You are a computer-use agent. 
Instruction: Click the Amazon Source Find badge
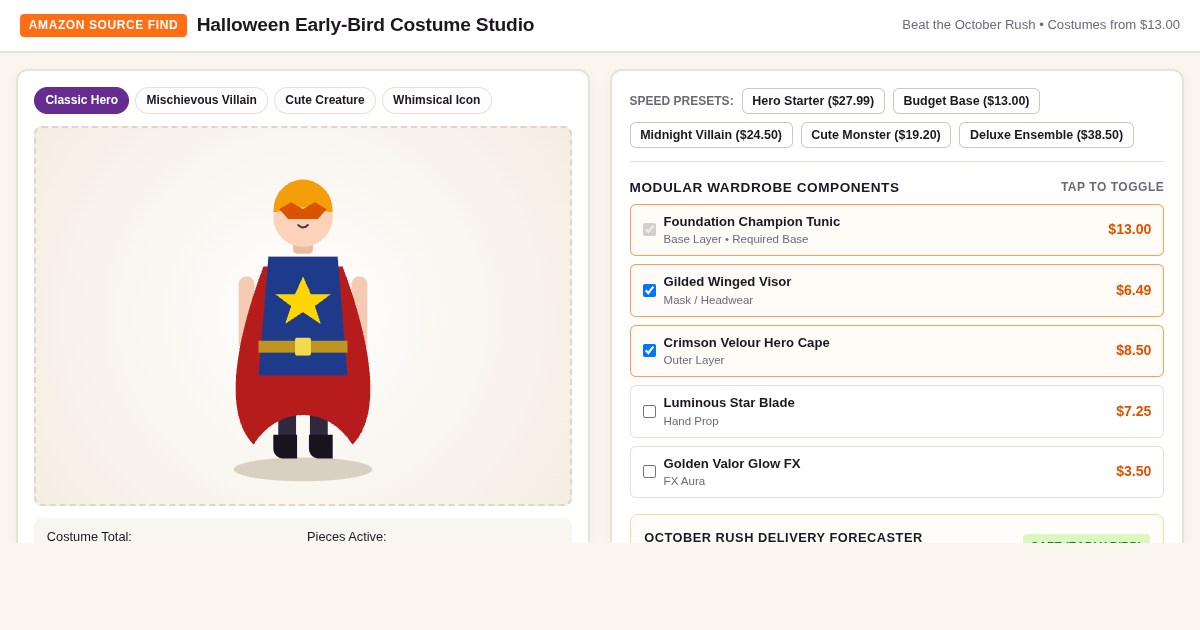[103, 25]
